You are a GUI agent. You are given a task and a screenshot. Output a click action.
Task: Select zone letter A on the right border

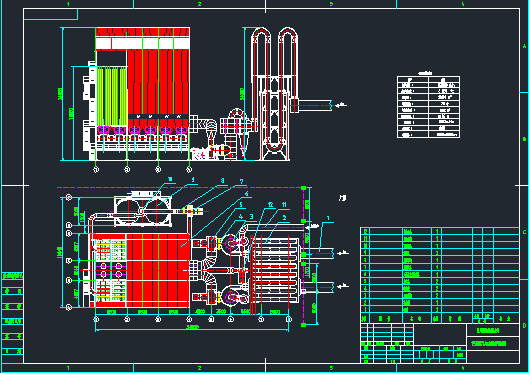(524, 46)
